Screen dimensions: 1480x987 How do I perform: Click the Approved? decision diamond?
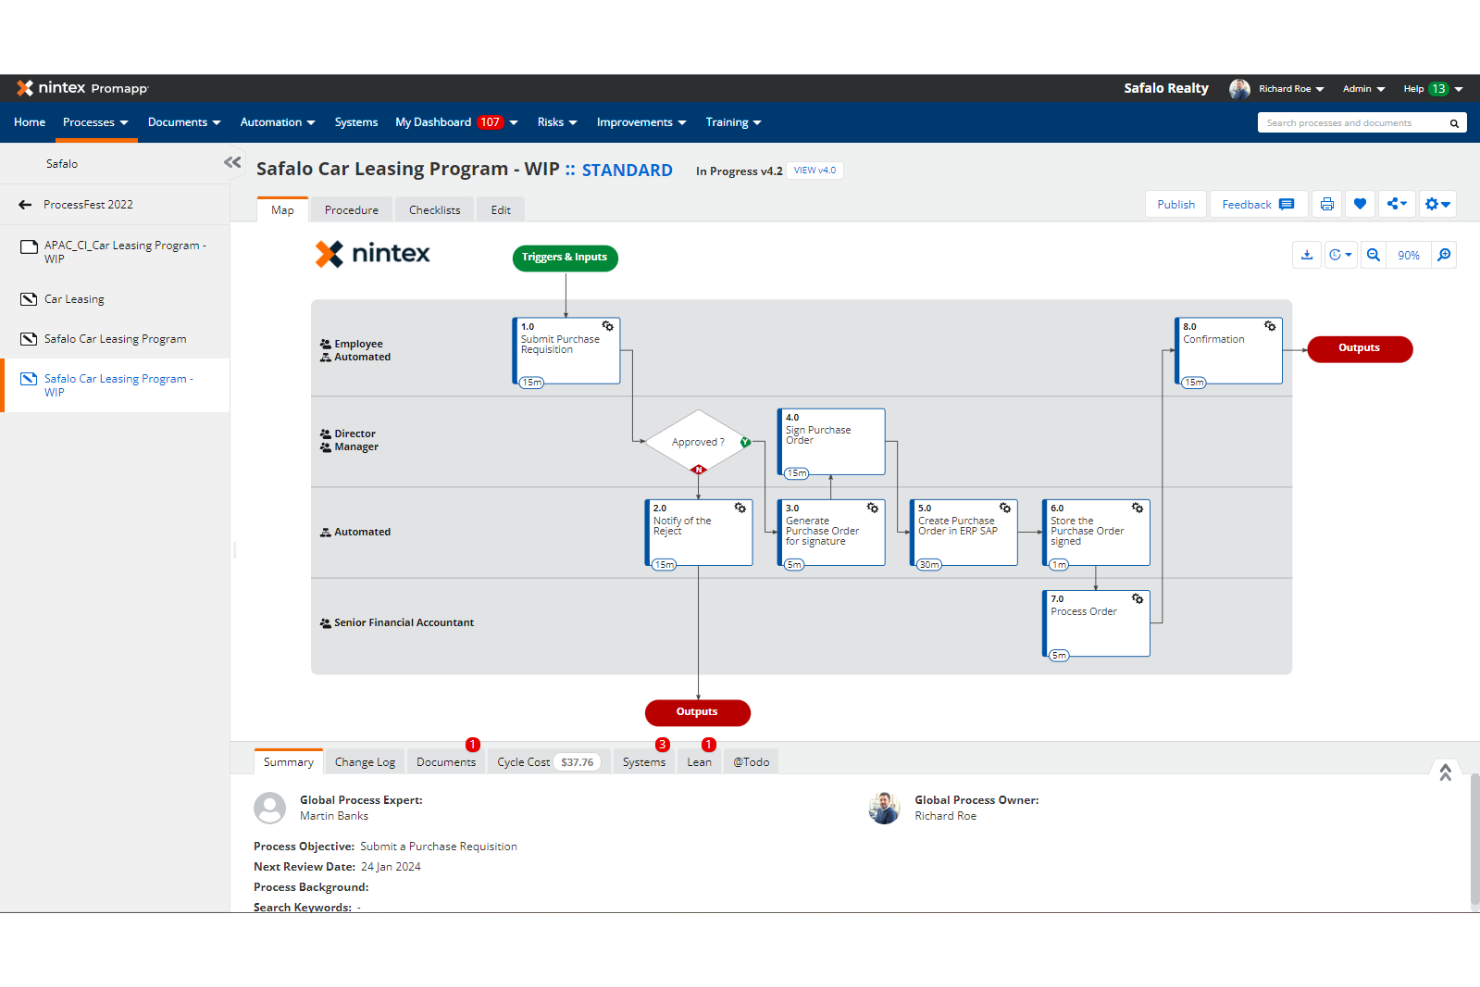(698, 442)
